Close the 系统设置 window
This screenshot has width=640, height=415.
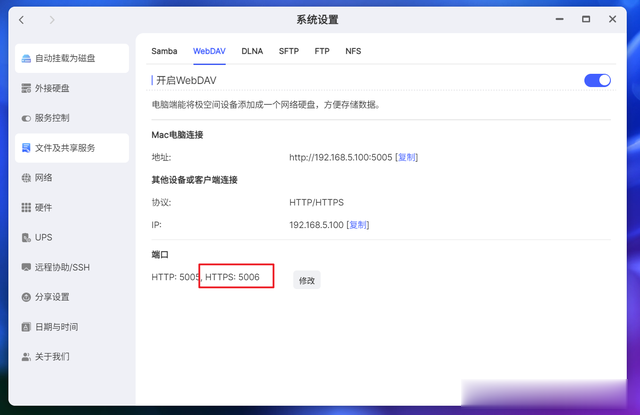point(612,19)
